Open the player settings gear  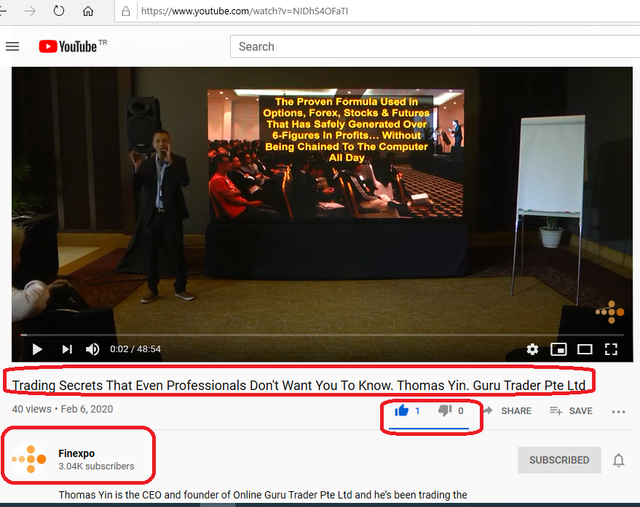click(x=532, y=349)
